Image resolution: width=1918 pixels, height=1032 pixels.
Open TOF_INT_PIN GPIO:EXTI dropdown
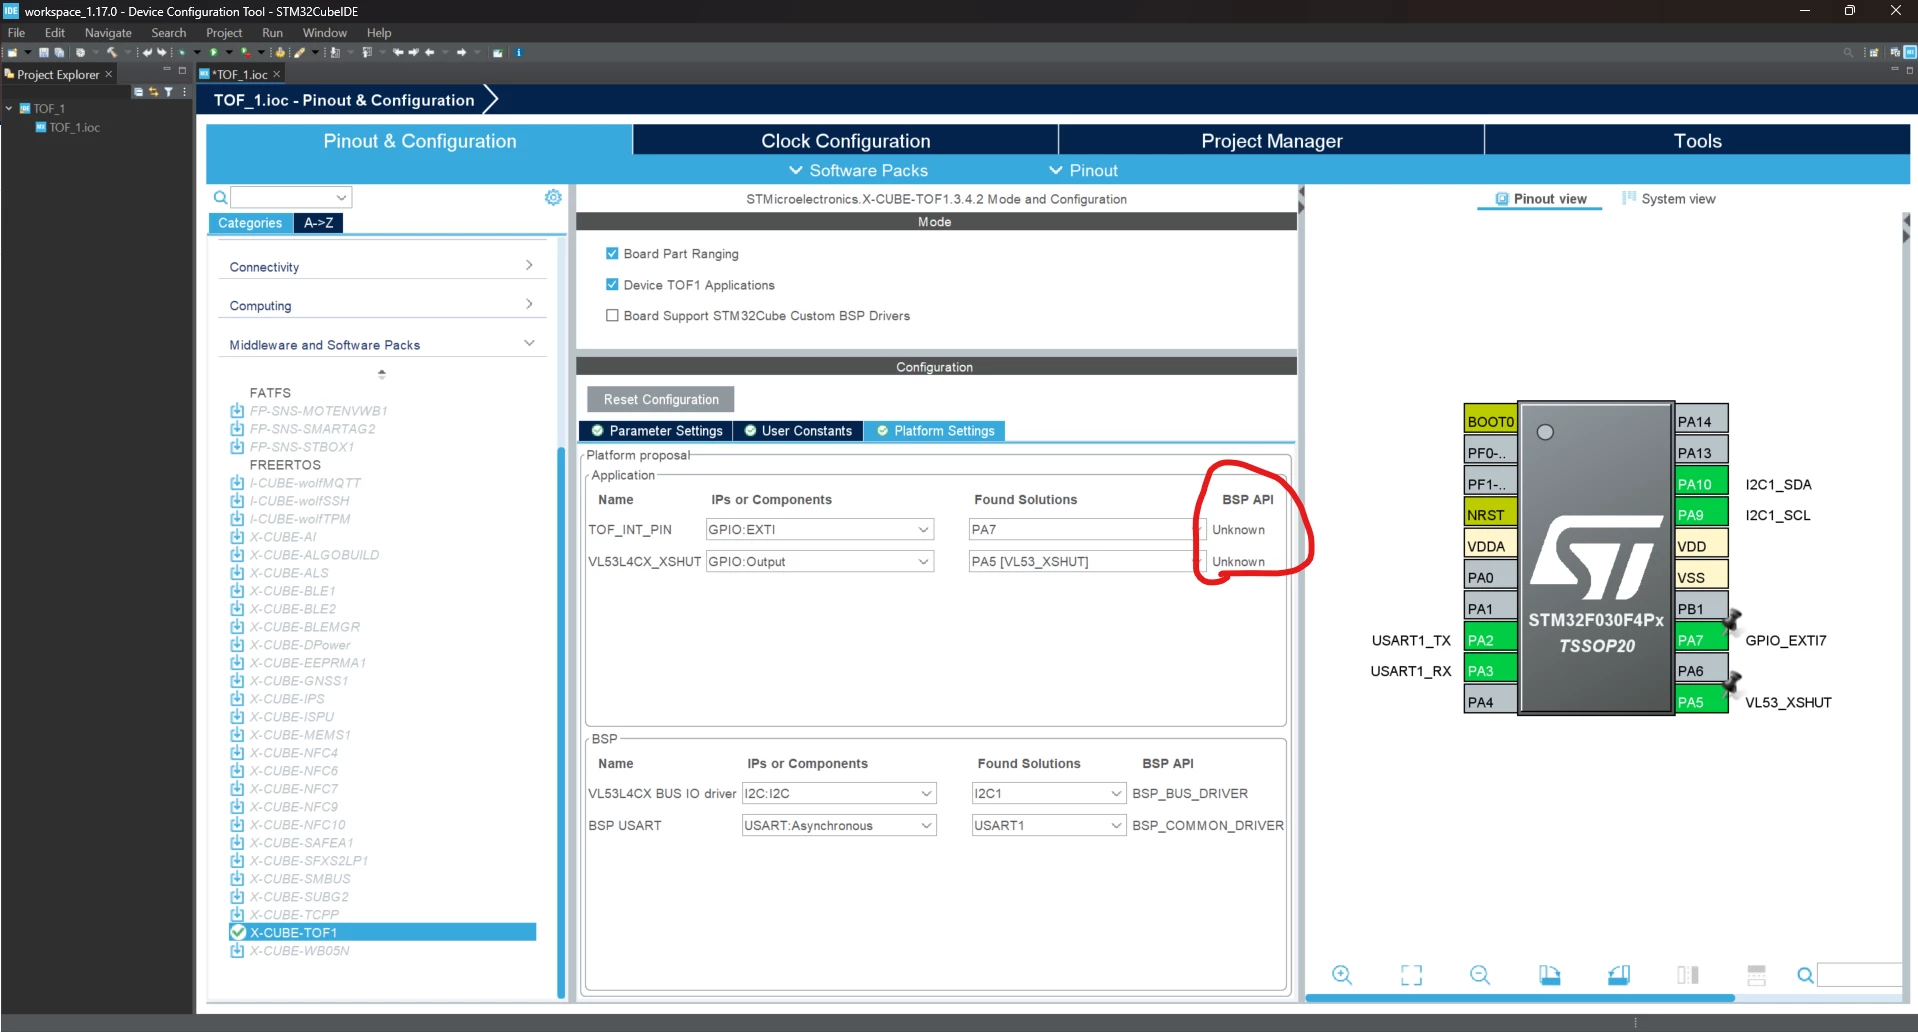point(819,530)
